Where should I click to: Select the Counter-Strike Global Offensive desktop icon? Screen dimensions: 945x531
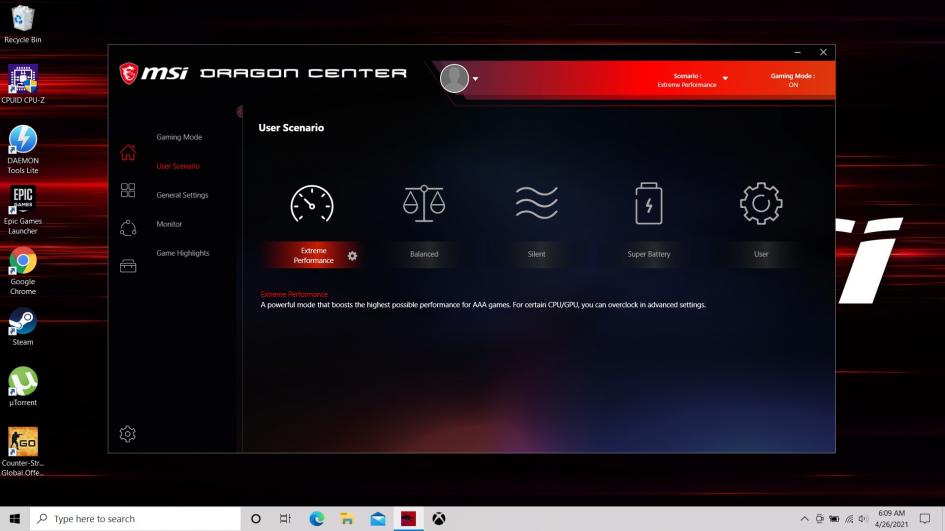(22, 451)
